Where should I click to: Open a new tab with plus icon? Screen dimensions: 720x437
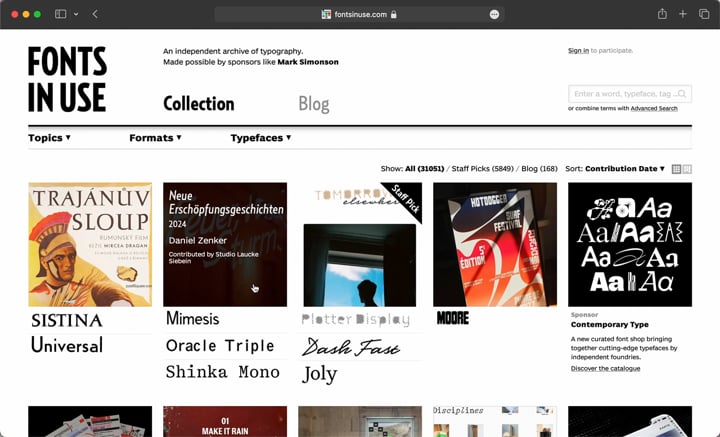coord(683,14)
